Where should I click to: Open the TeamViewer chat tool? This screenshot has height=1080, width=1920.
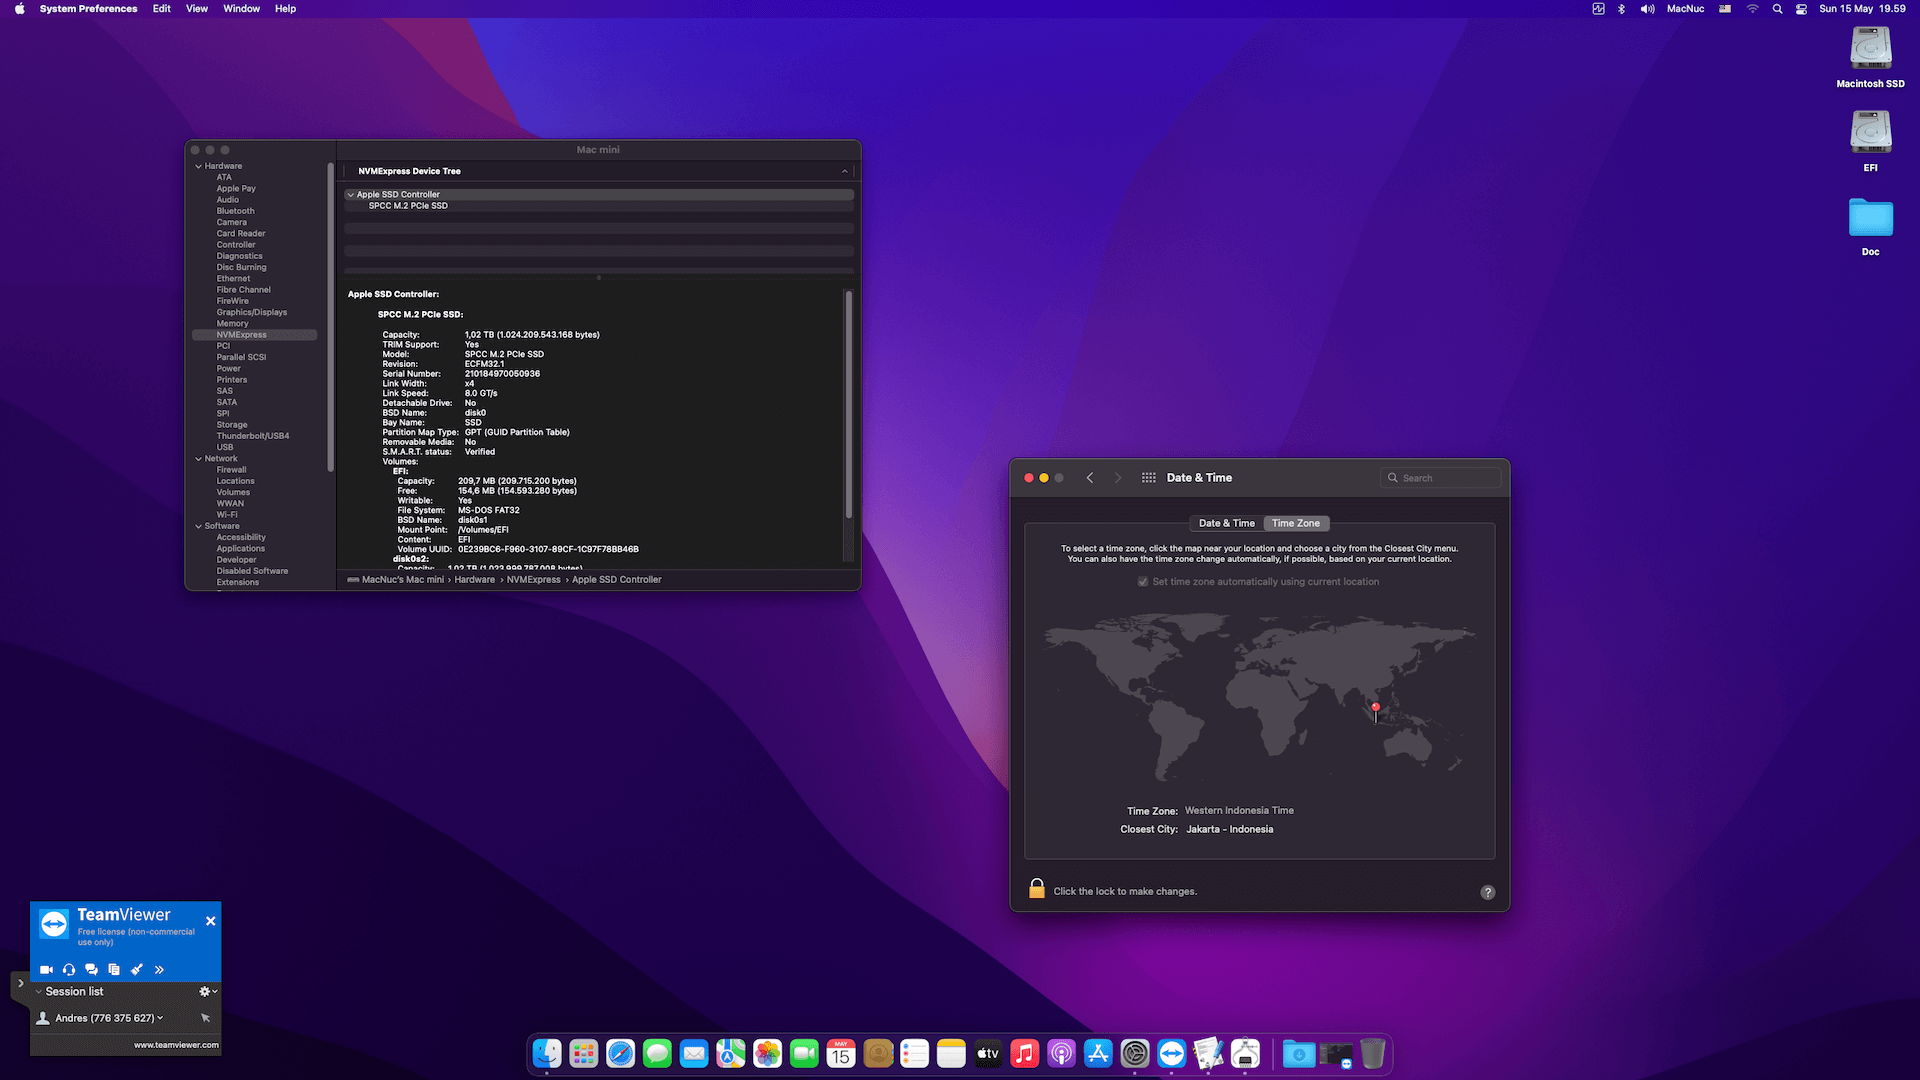tap(91, 969)
